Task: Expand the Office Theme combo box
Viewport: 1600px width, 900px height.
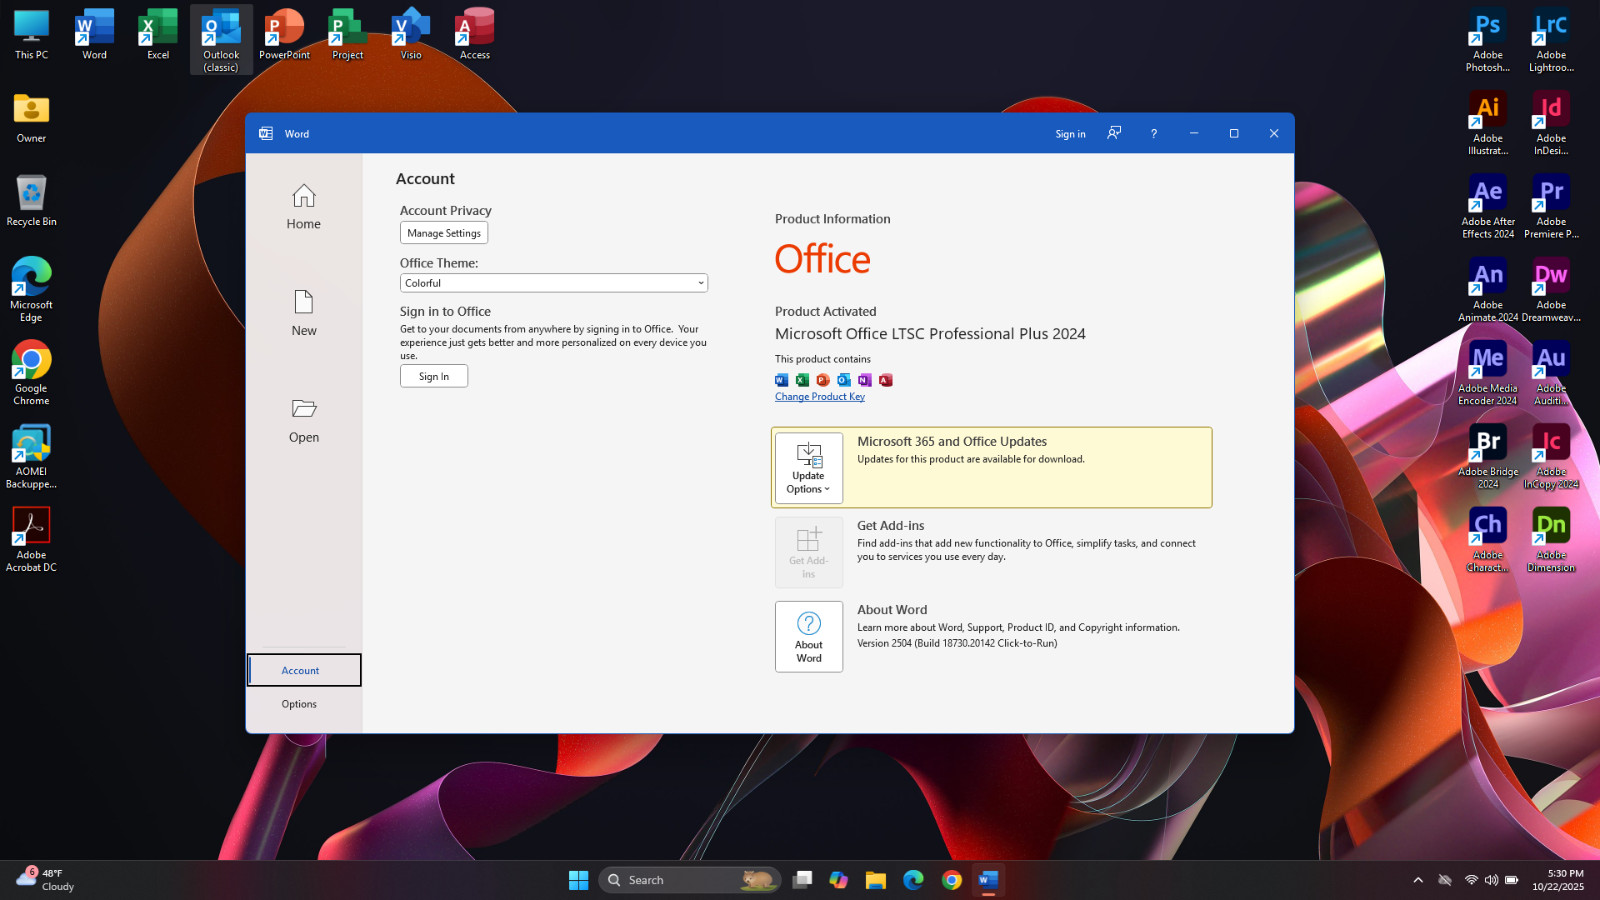Action: (x=554, y=283)
